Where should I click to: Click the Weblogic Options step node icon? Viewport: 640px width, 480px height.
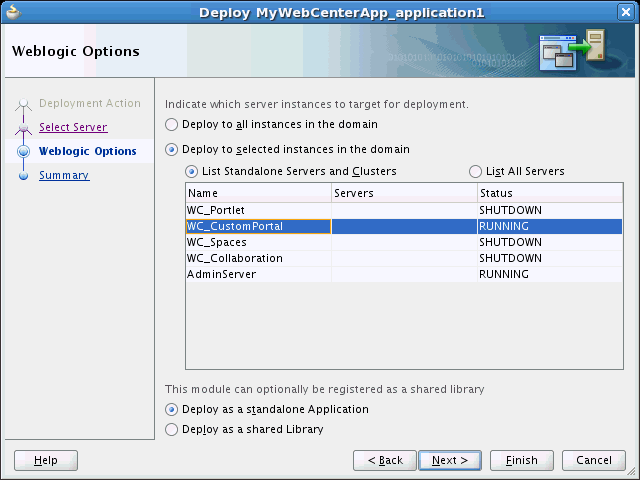pos(24,151)
